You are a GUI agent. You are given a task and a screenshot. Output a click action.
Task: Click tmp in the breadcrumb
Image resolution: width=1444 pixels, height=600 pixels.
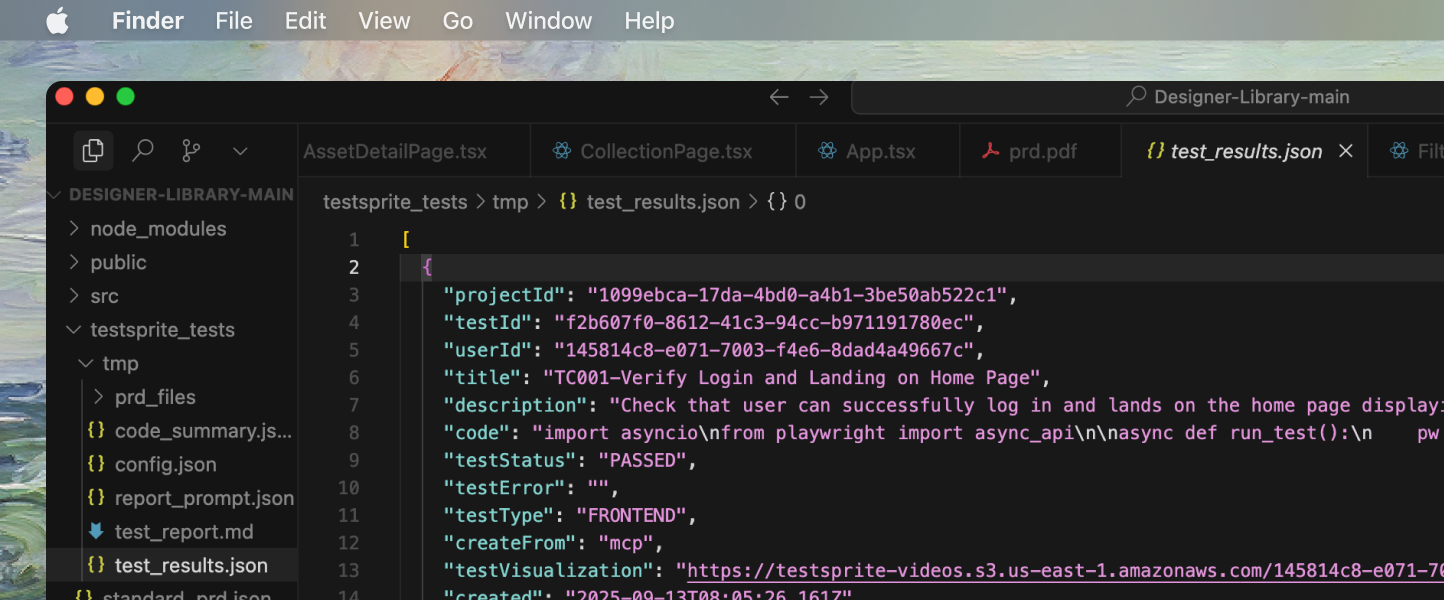(x=510, y=202)
